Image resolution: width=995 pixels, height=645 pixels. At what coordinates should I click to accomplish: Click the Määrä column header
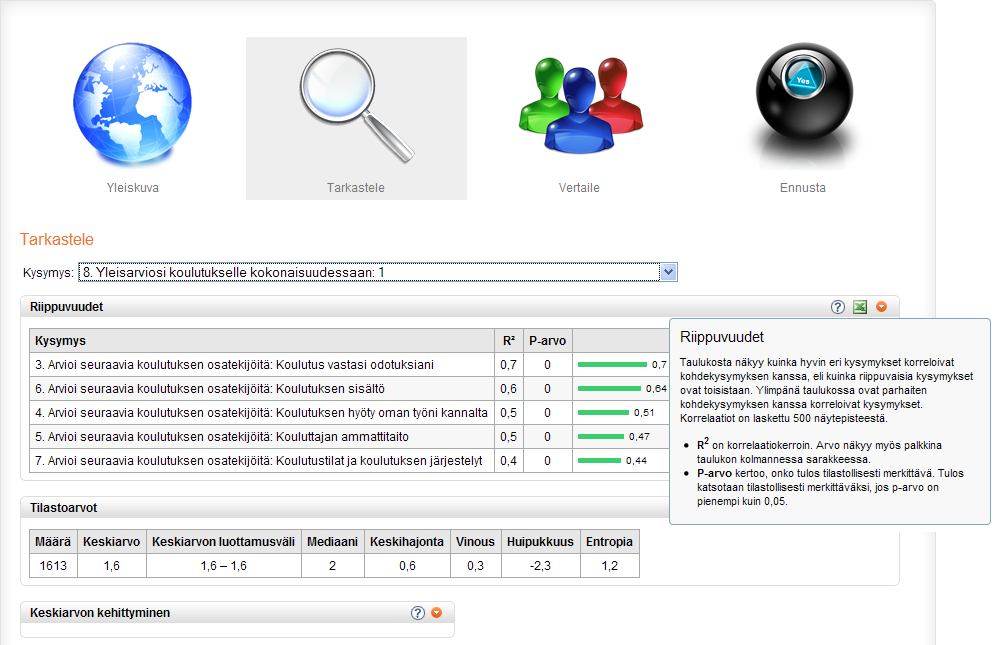pos(53,542)
